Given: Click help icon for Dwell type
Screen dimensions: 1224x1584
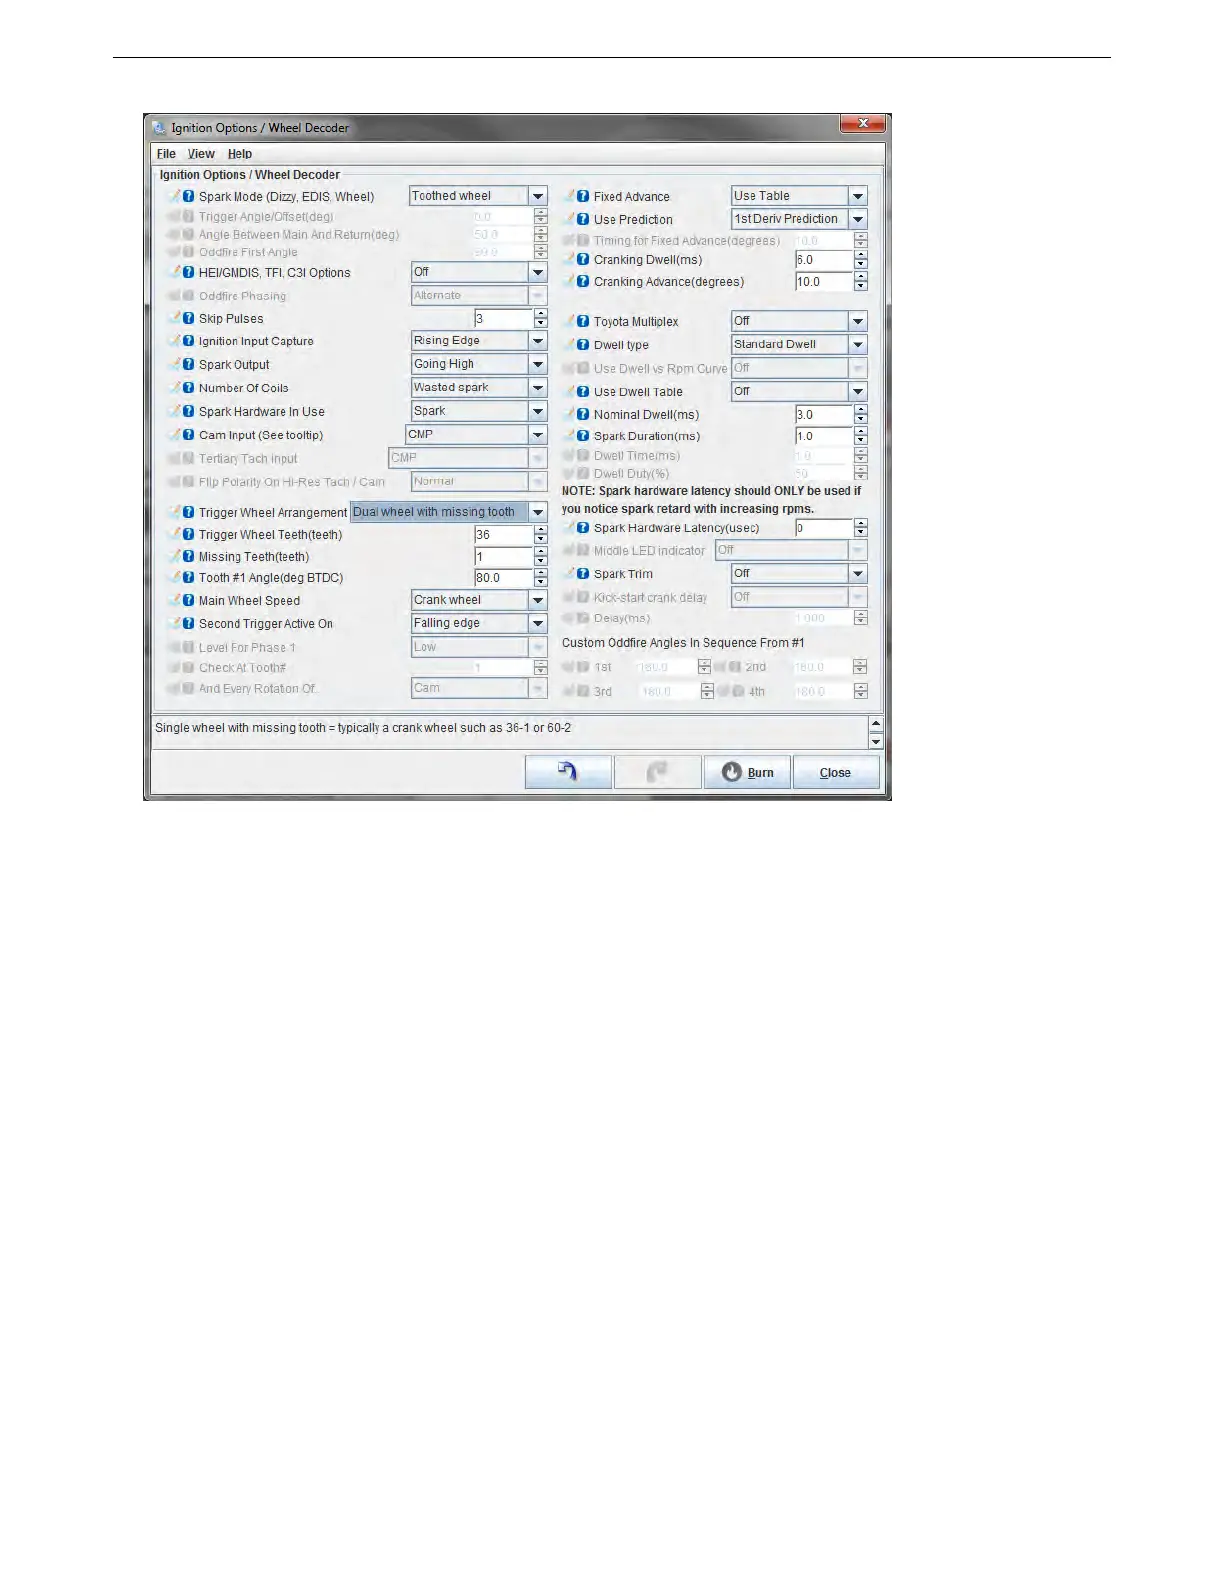Looking at the screenshot, I should [583, 345].
